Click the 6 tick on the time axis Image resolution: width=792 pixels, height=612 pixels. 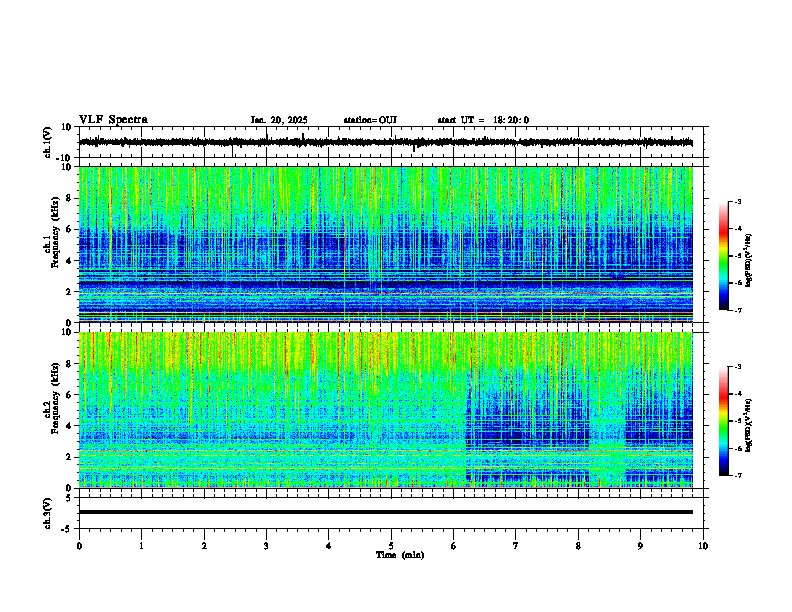[453, 546]
